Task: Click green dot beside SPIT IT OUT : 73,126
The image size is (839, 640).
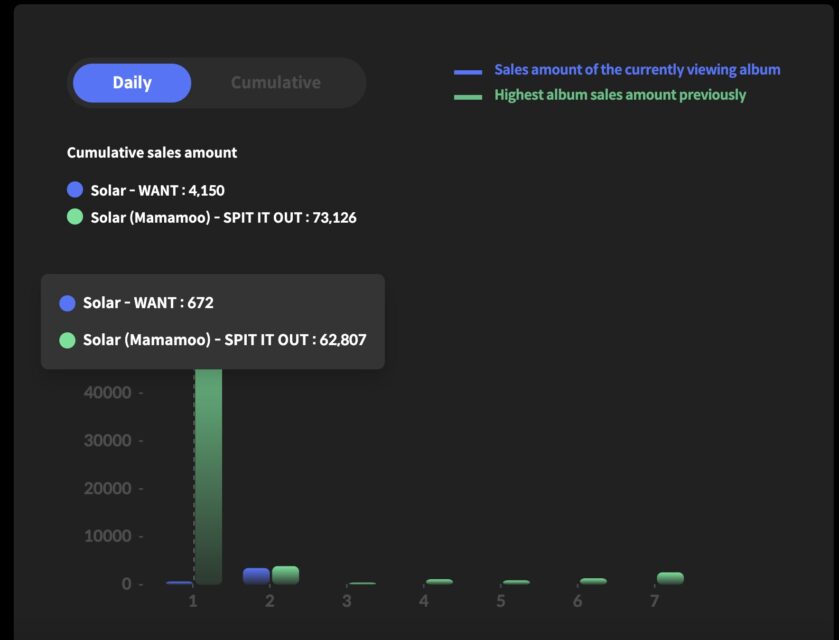Action: 75,217
